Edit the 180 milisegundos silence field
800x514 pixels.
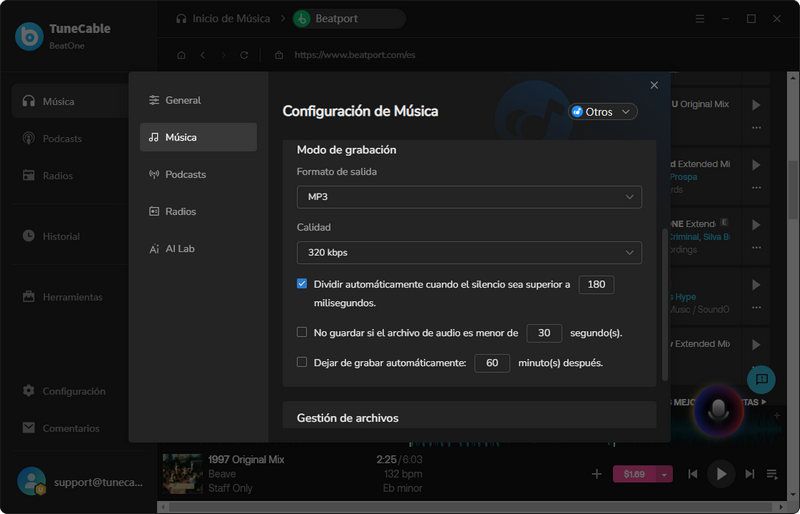tap(596, 284)
